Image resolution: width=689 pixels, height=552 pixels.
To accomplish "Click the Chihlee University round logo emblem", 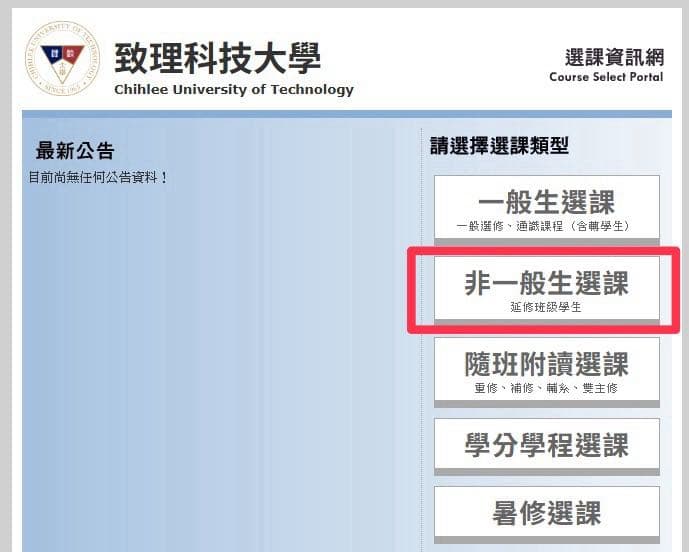I will [62, 58].
